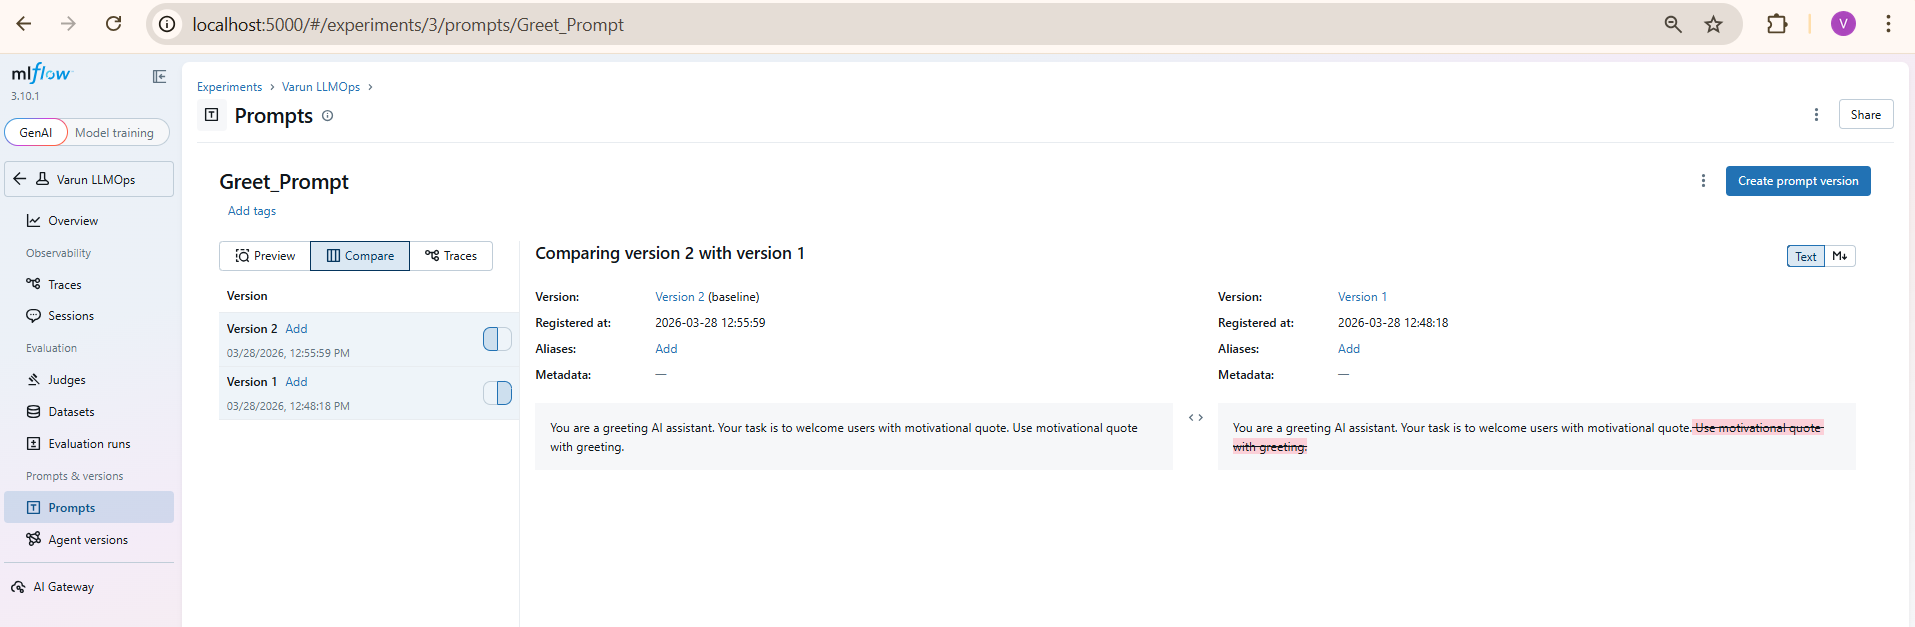
Task: Swap compared versions with arrows icon
Action: [x=1195, y=418]
